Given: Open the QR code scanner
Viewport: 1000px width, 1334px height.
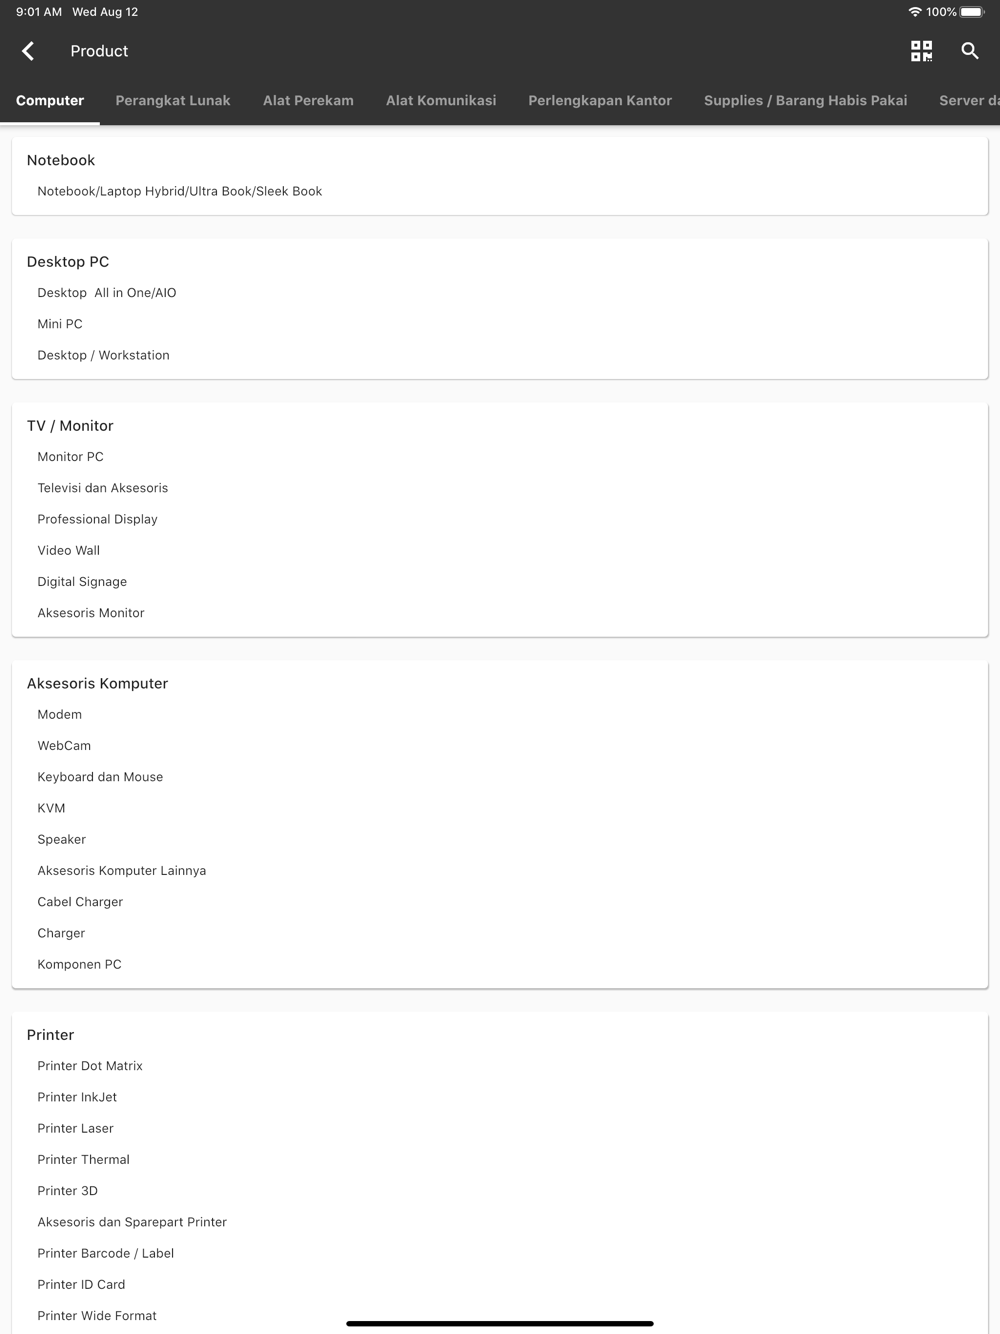Looking at the screenshot, I should (x=921, y=51).
